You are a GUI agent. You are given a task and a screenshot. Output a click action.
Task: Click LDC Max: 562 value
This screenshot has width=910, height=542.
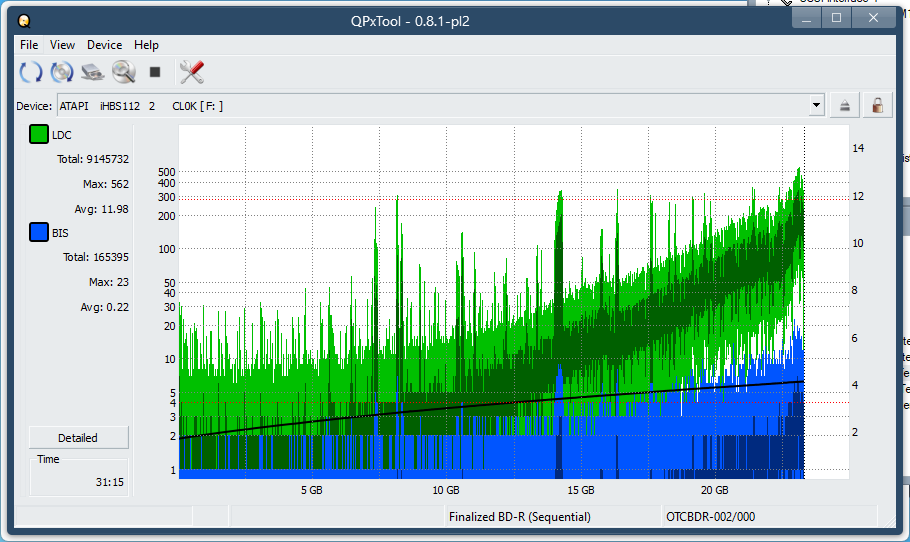106,184
